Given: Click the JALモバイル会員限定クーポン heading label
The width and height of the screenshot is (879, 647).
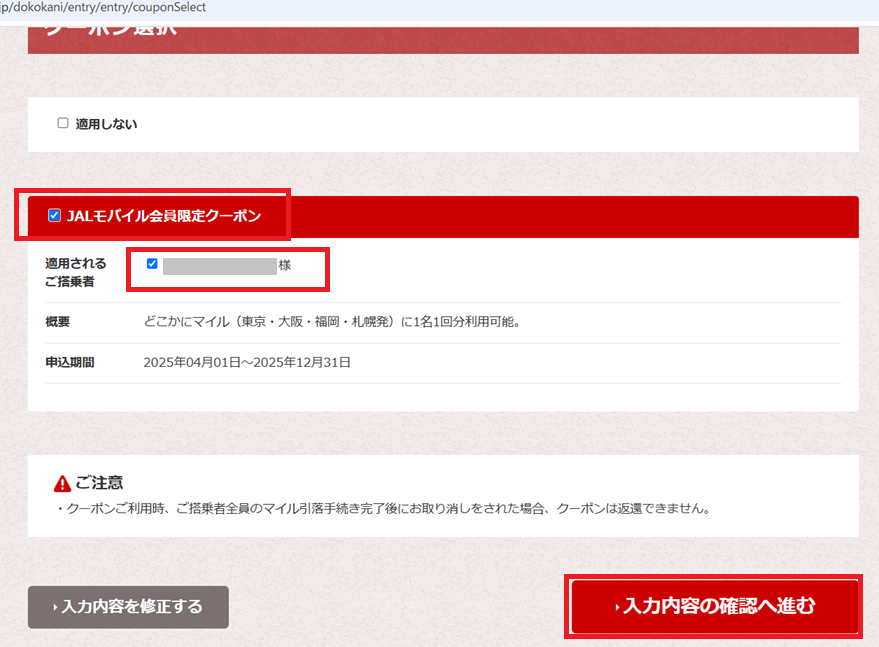Looking at the screenshot, I should [163, 216].
